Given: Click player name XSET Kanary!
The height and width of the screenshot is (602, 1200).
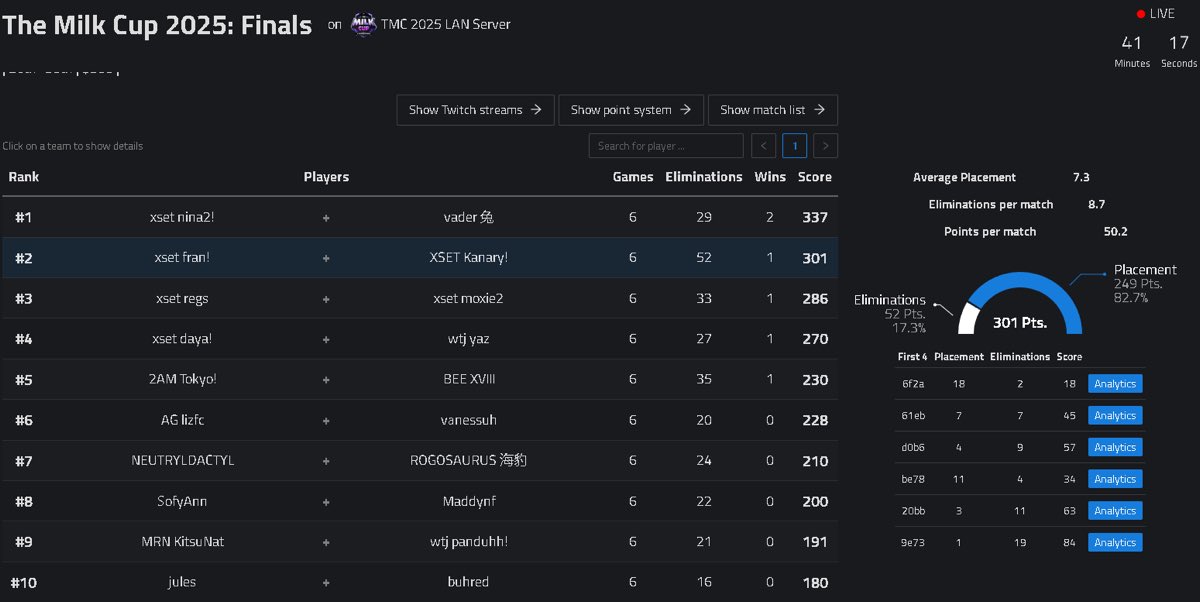Looking at the screenshot, I should (468, 258).
